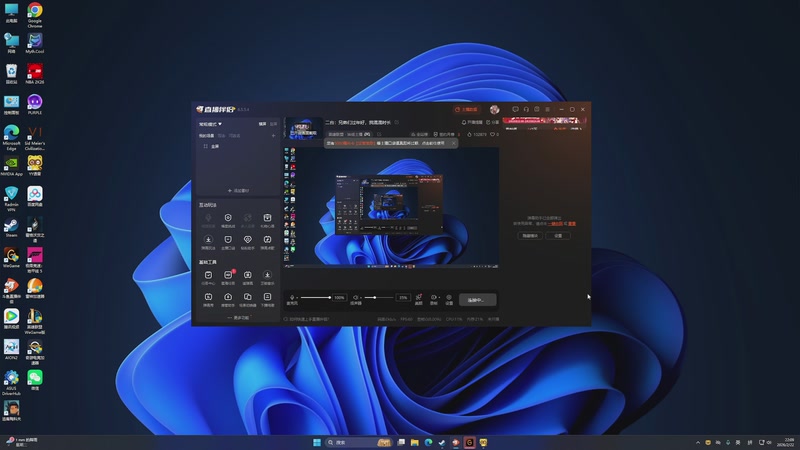
Task: Open the regular-mode dropdown at panel top
Action: click(210, 124)
